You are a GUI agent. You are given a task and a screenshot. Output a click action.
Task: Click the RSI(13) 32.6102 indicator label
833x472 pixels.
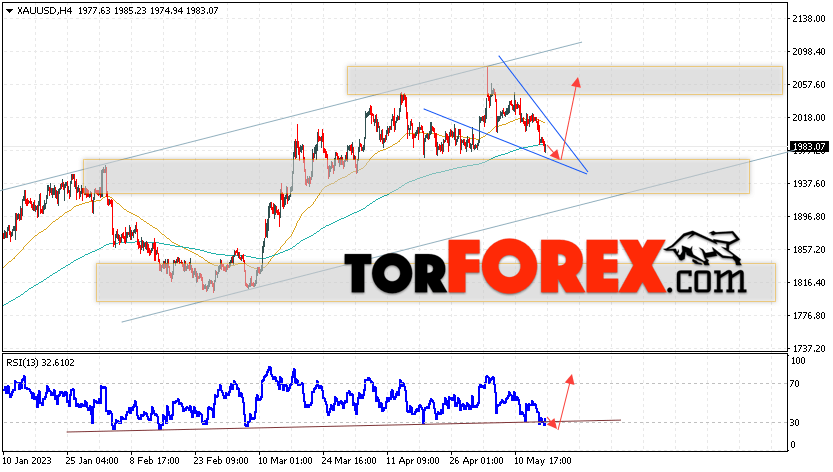point(40,363)
